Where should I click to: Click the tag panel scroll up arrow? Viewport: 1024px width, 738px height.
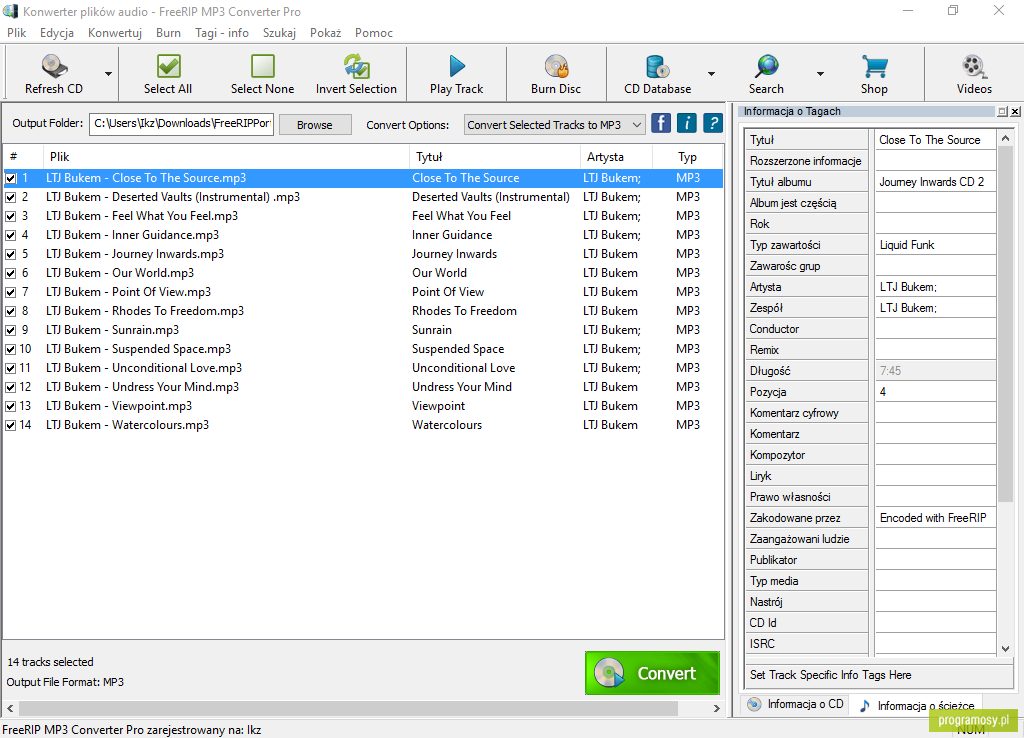1006,138
